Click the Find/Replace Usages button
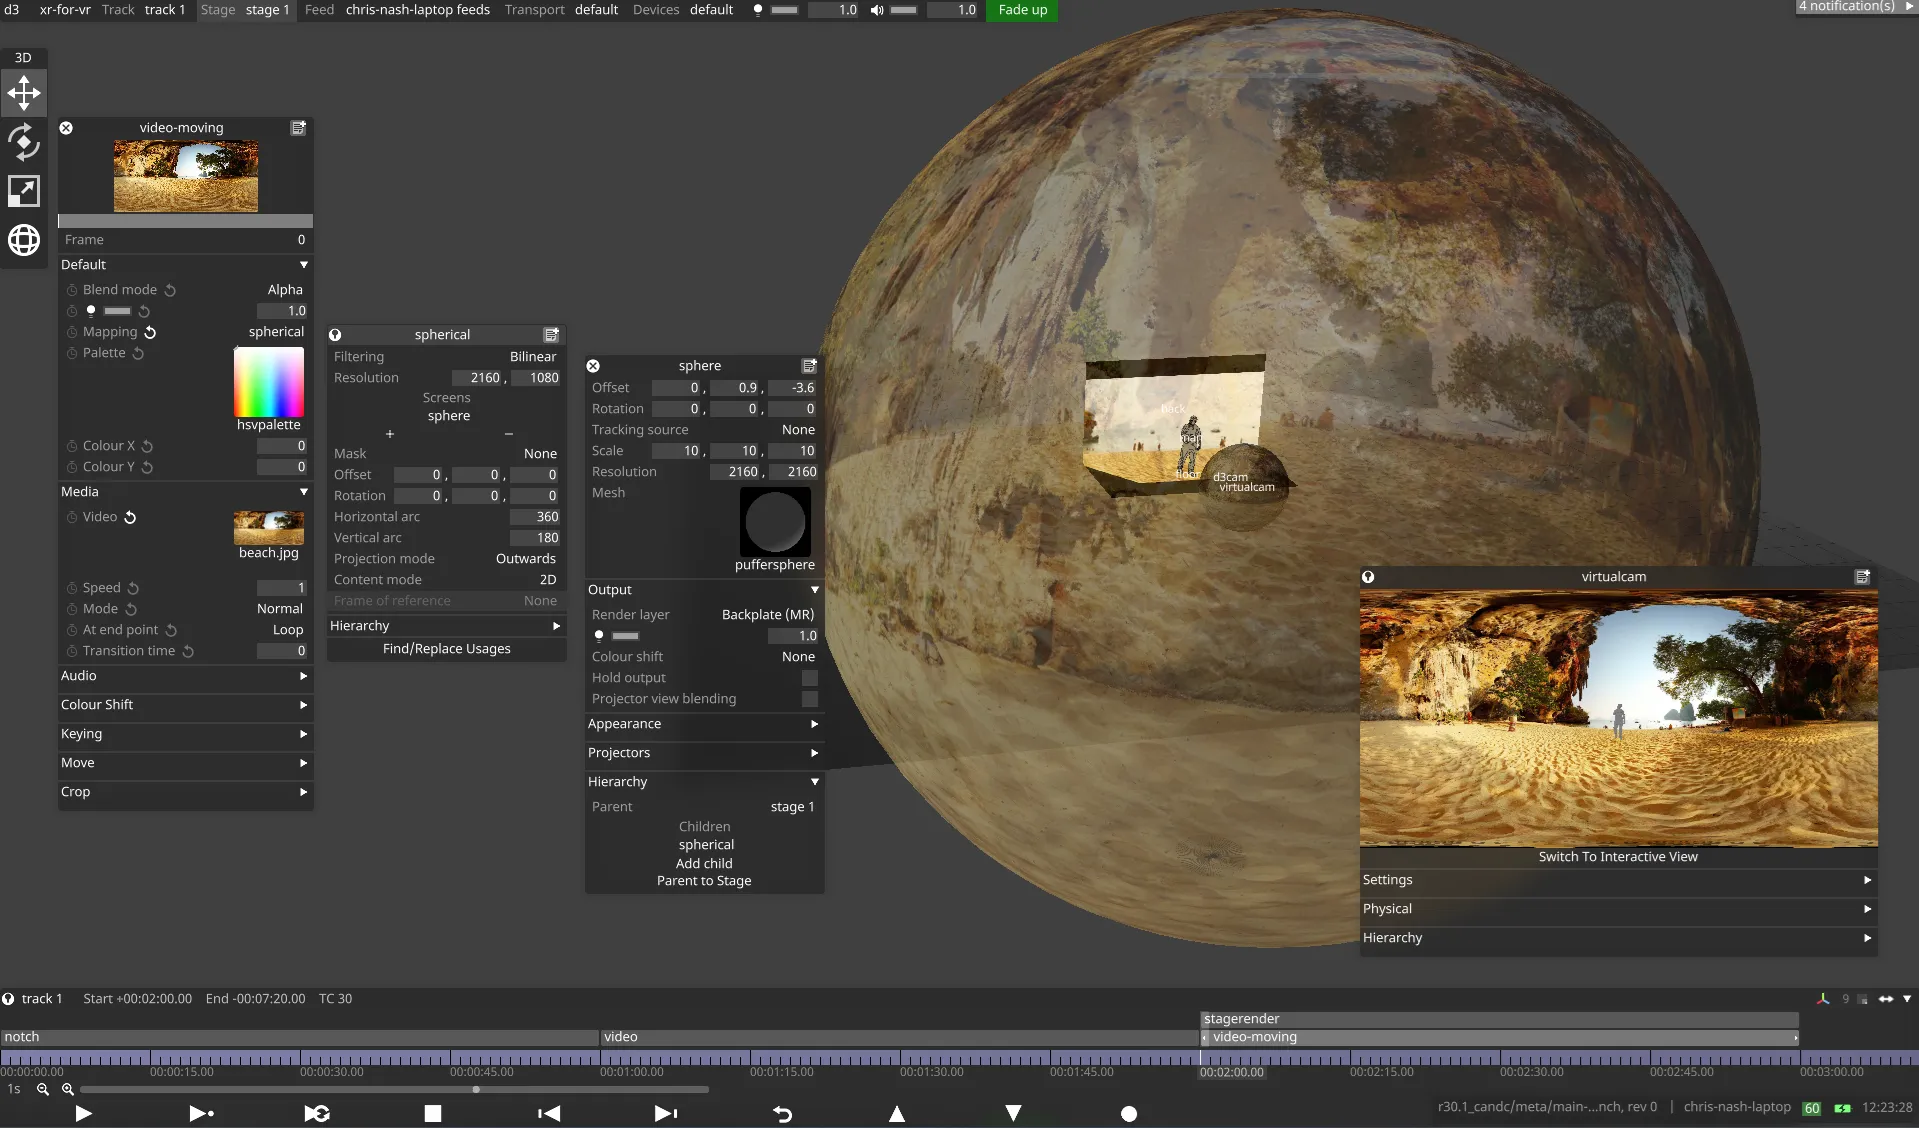 pos(446,648)
